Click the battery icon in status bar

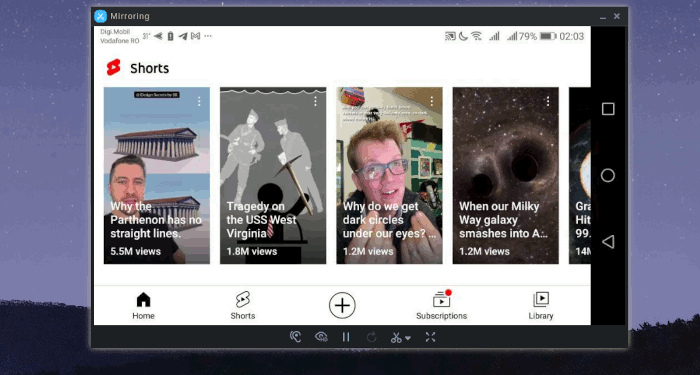[548, 36]
